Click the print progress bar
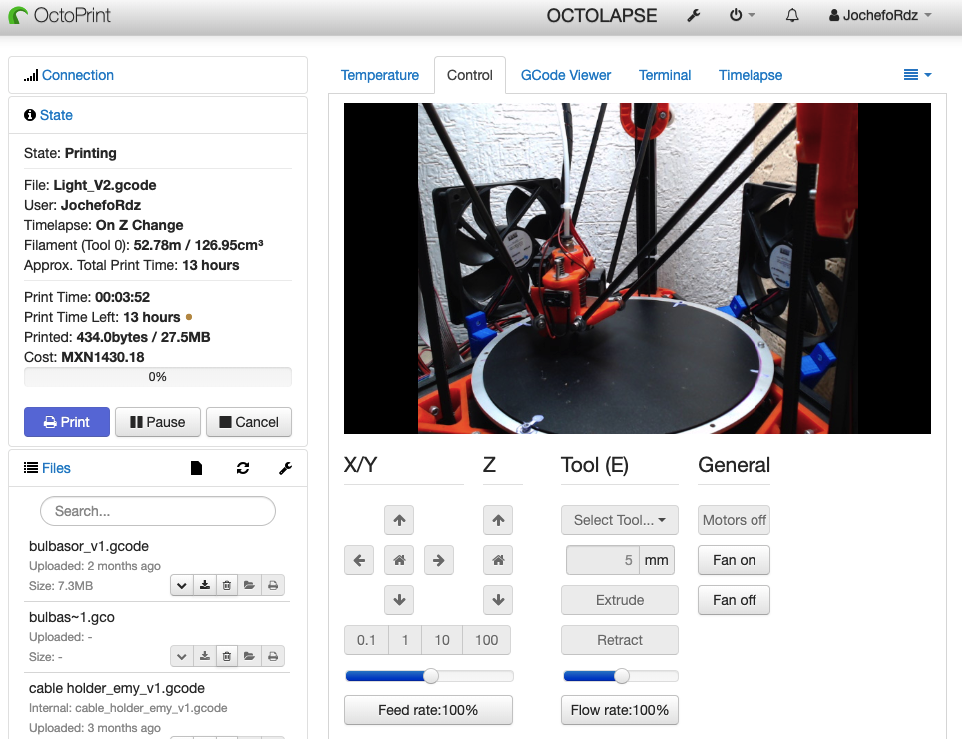Image resolution: width=962 pixels, height=739 pixels. click(158, 377)
